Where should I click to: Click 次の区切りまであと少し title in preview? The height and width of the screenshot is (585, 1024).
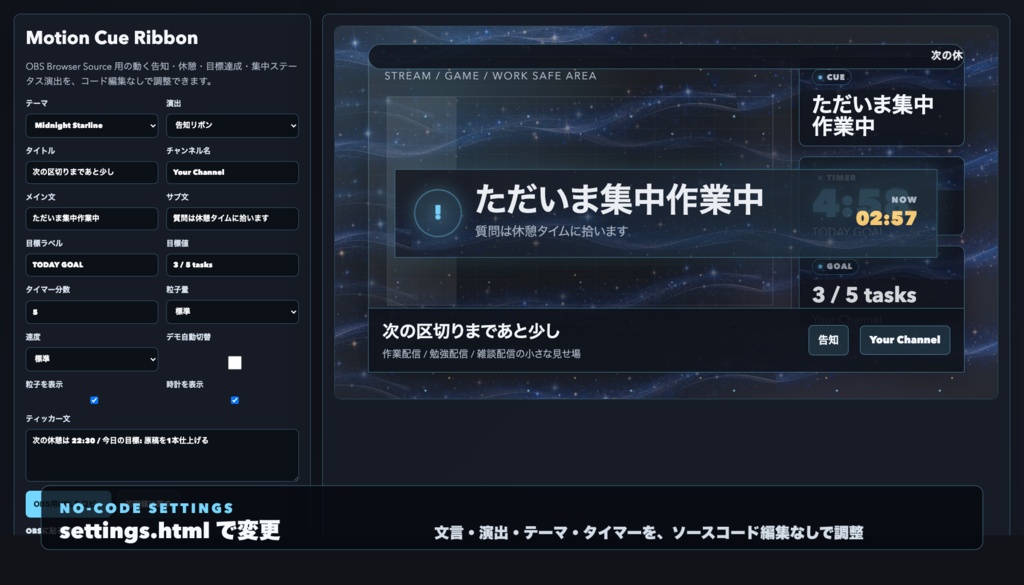click(471, 331)
